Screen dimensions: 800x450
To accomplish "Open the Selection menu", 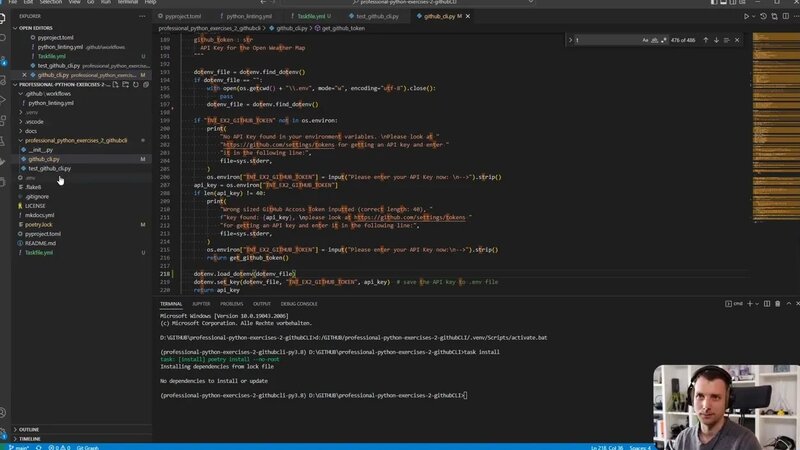I will click(51, 2).
